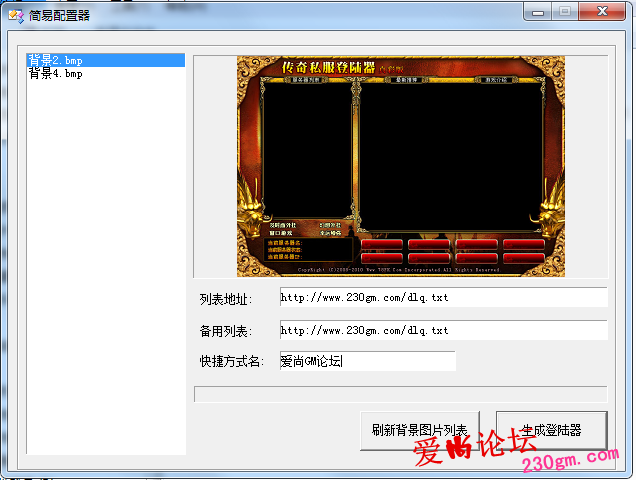Click the 备用列表 URL input field
The height and width of the screenshot is (480, 636).
[443, 330]
